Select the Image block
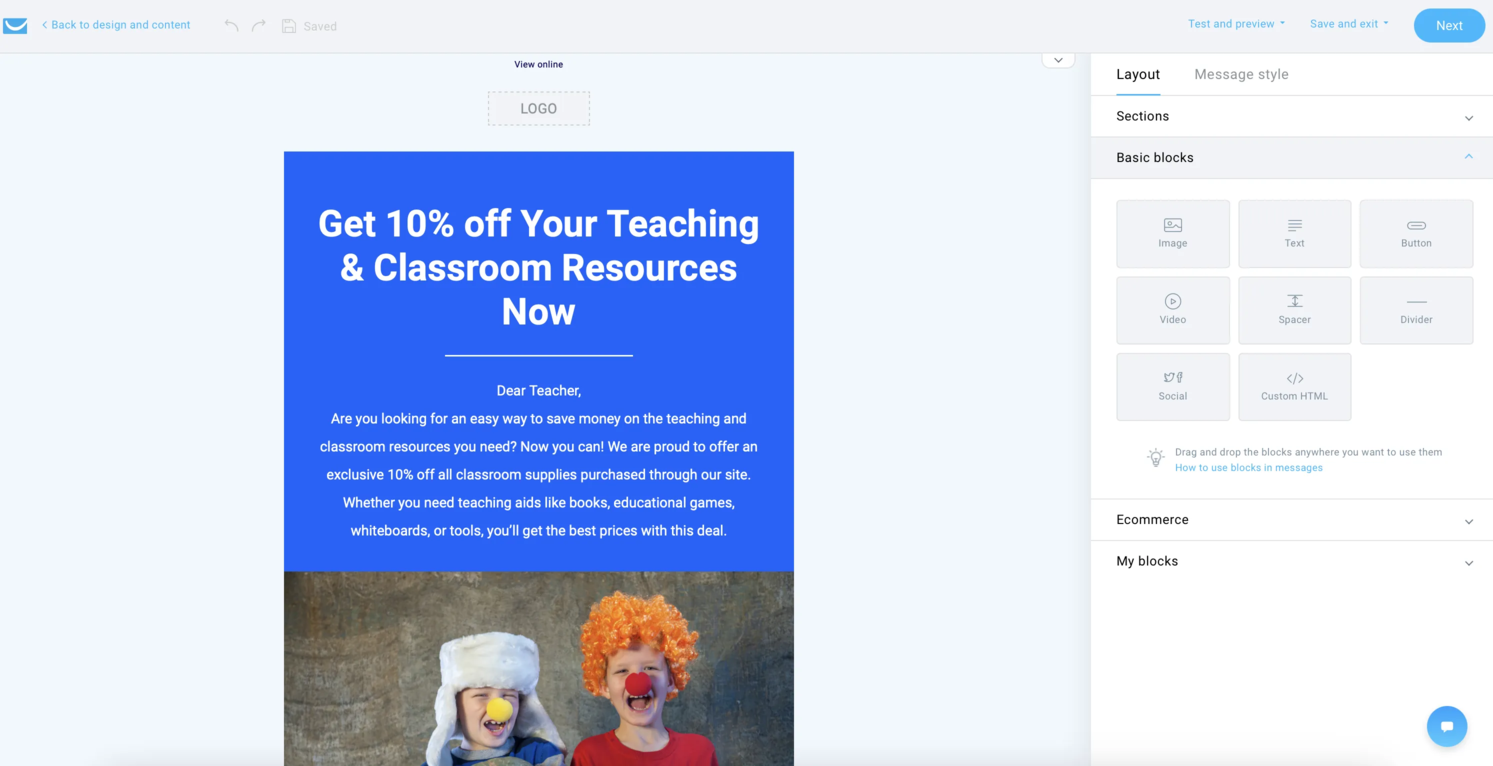Image resolution: width=1493 pixels, height=766 pixels. [x=1172, y=233]
